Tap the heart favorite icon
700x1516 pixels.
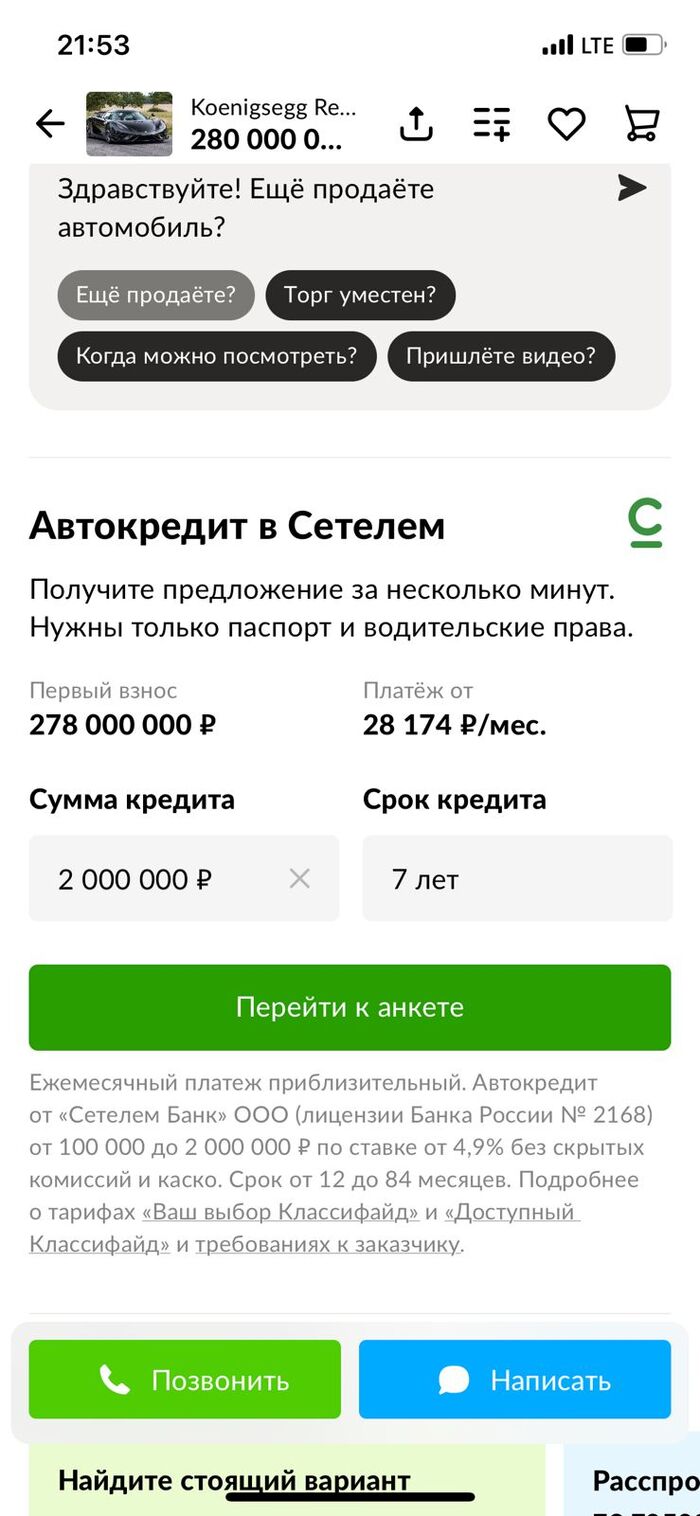click(566, 124)
